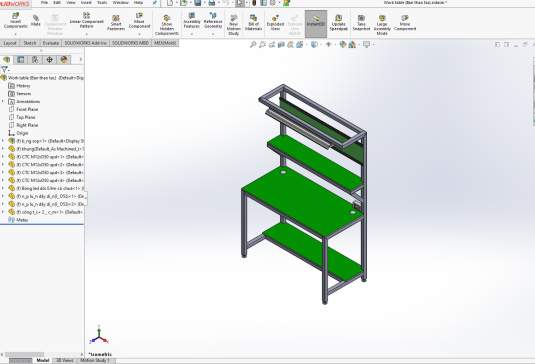Click the Insert Components tool

coord(15,21)
